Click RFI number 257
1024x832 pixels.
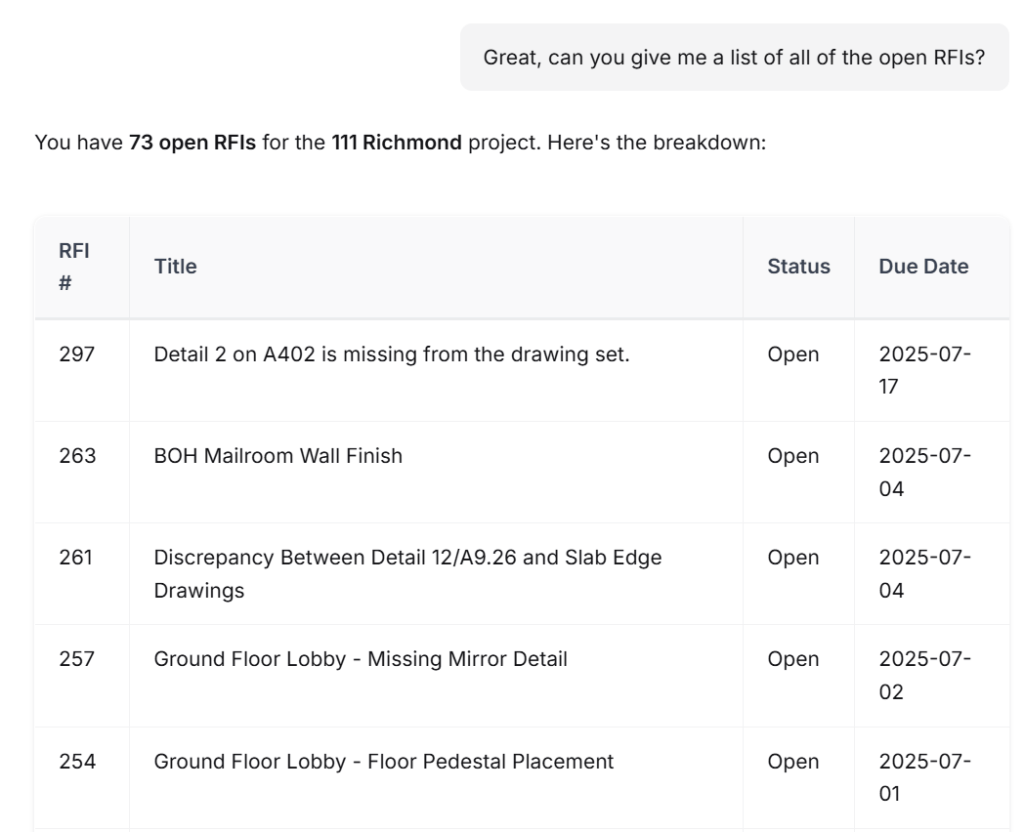(76, 659)
